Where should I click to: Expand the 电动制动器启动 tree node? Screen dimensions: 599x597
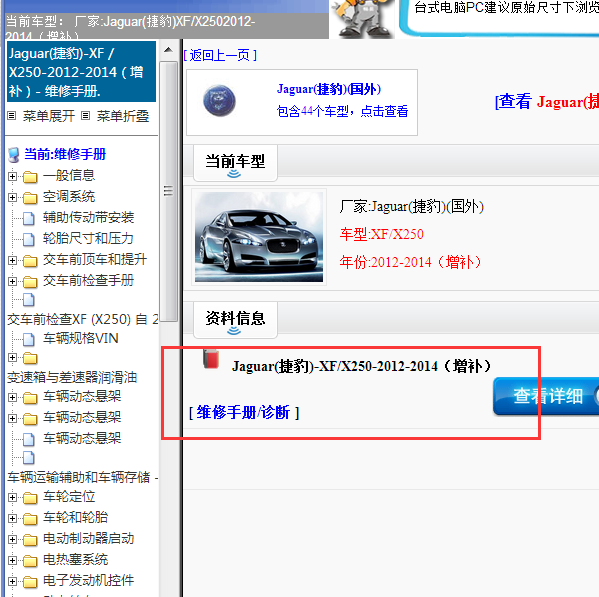point(12,539)
